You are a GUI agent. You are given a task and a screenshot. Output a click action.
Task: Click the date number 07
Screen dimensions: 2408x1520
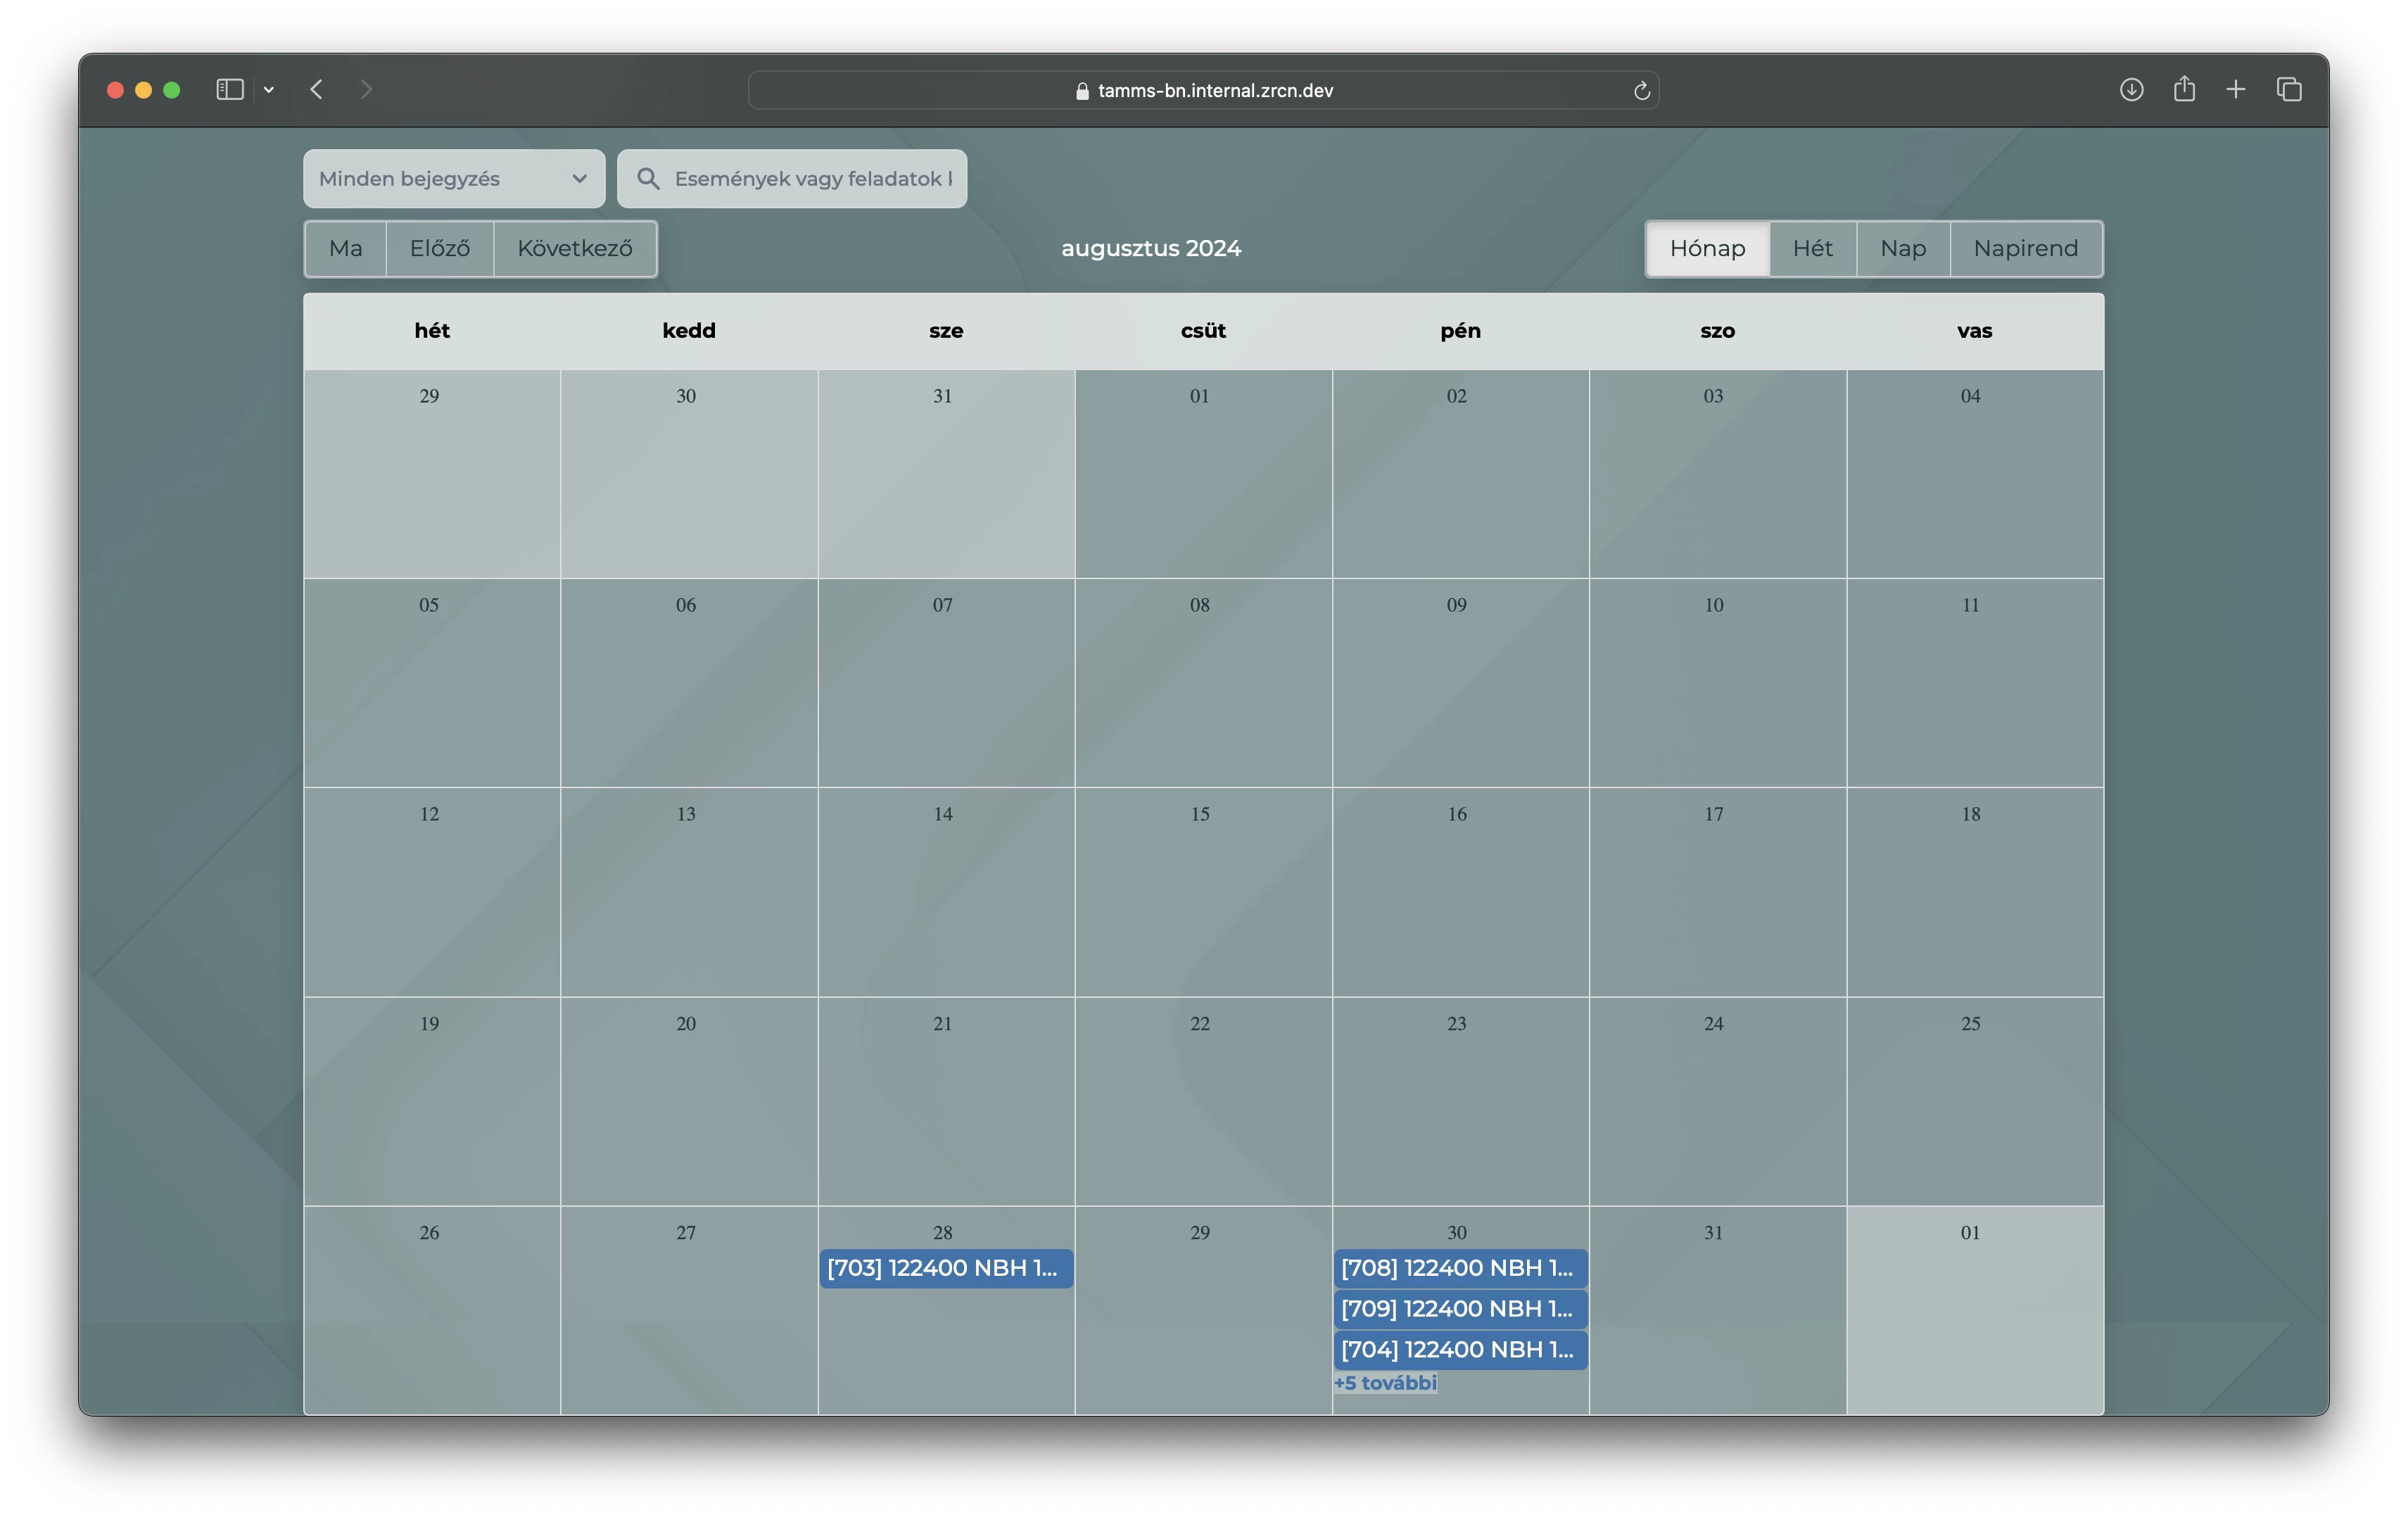(943, 605)
